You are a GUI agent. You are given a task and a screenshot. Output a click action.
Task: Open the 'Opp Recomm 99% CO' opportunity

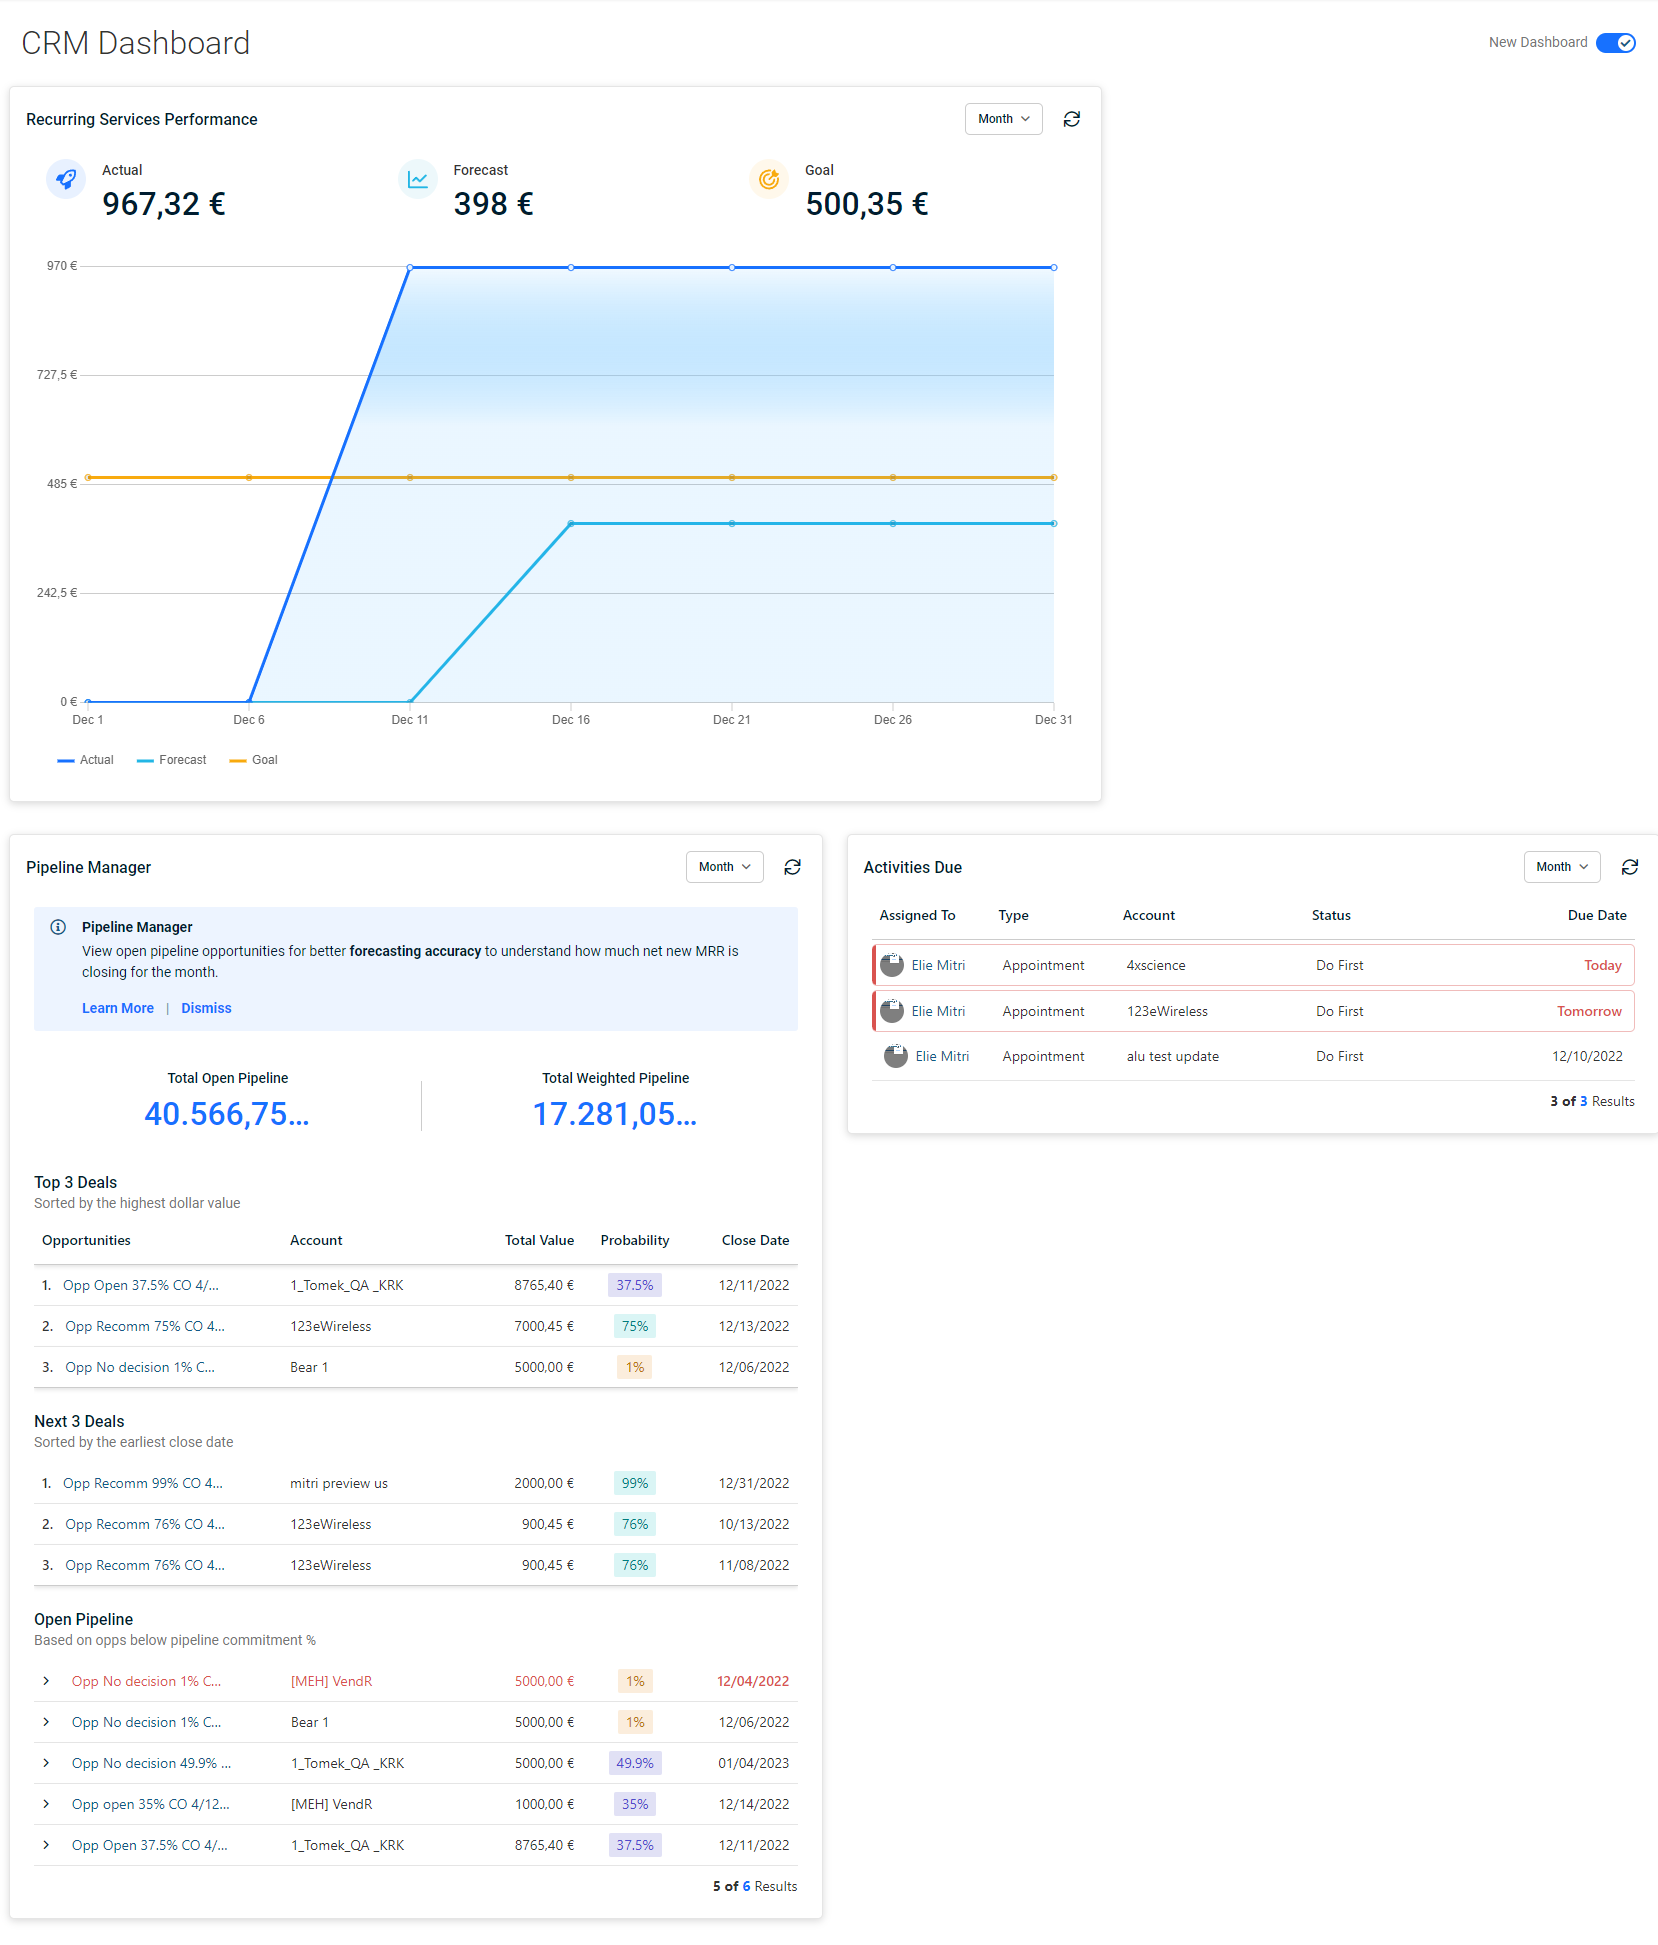point(142,1483)
